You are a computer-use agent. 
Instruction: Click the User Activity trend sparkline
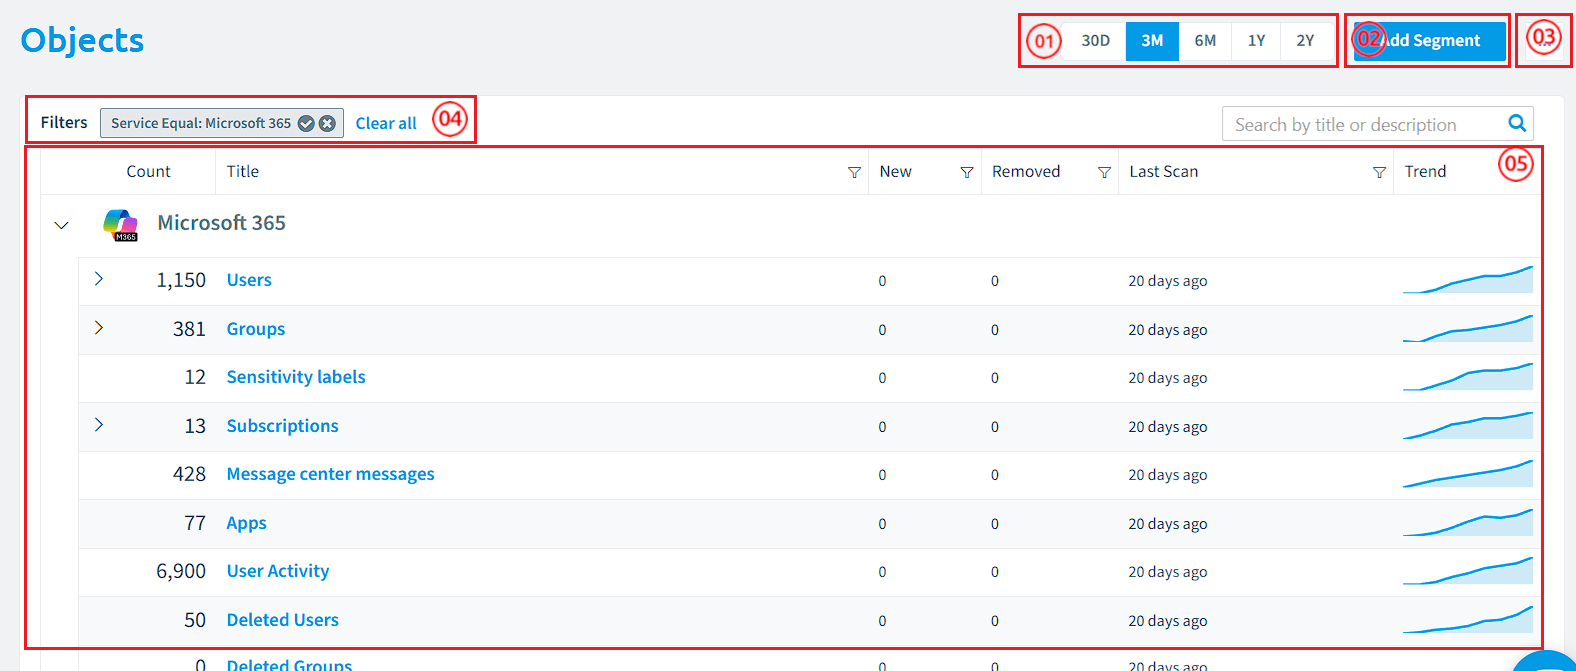click(1468, 571)
